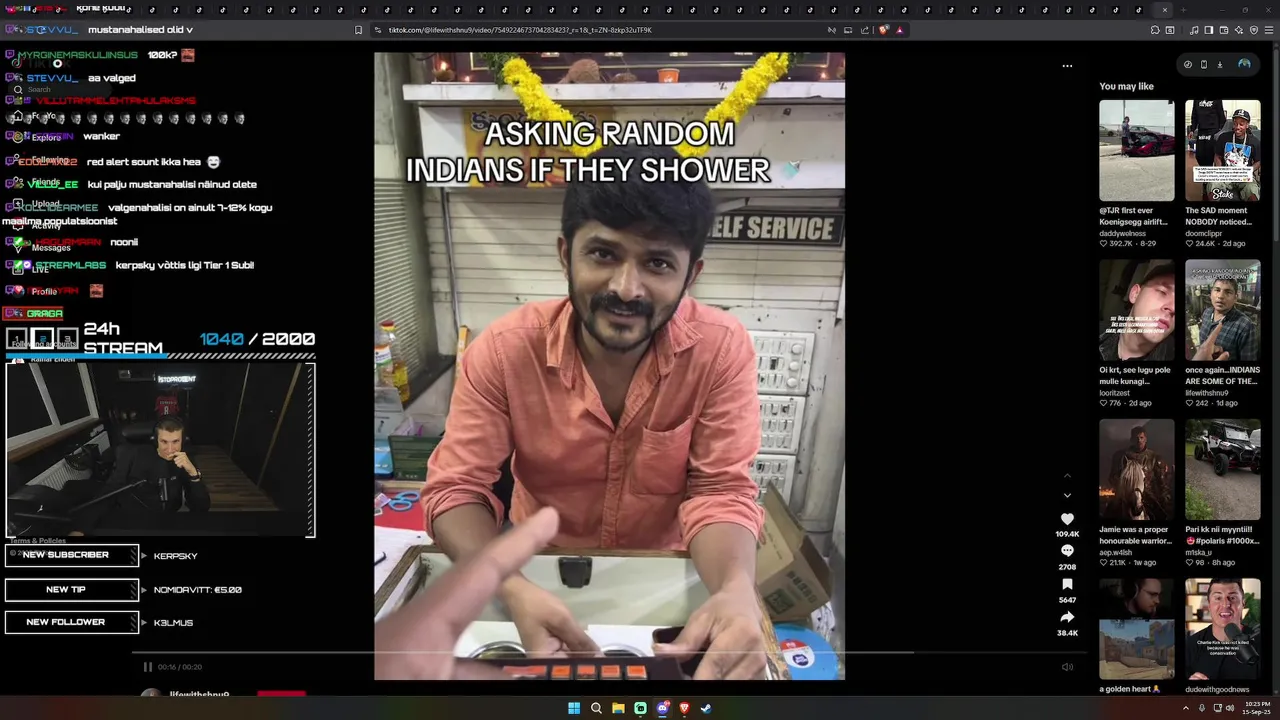Open 'Jamie was a proper honourable warrior' thumbnail
This screenshot has height=720, width=1280.
(1137, 470)
